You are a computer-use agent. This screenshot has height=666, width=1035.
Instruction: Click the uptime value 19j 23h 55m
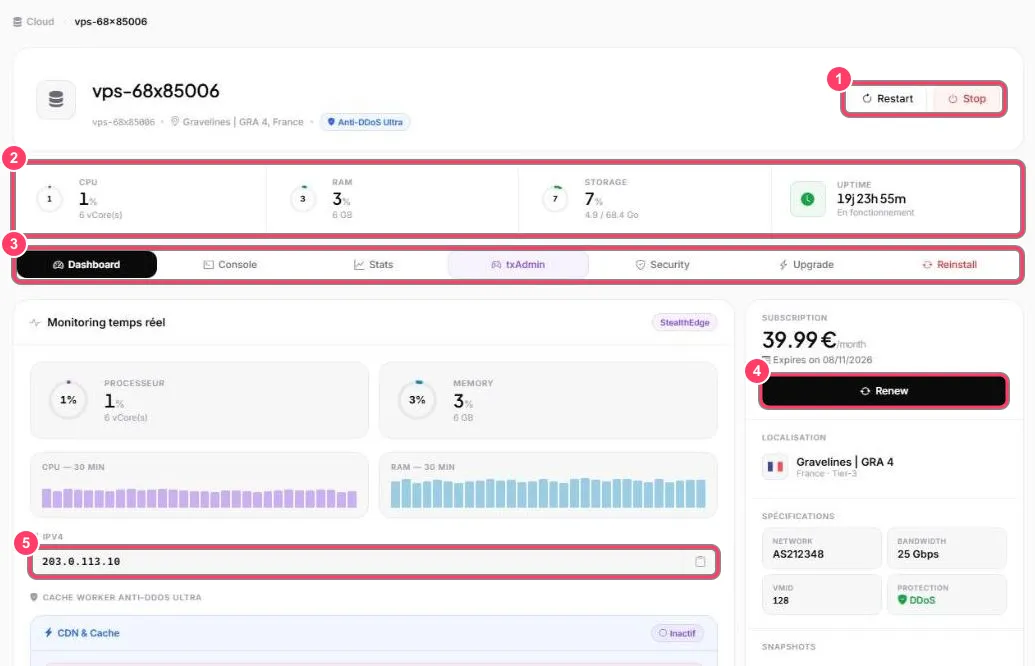[871, 199]
